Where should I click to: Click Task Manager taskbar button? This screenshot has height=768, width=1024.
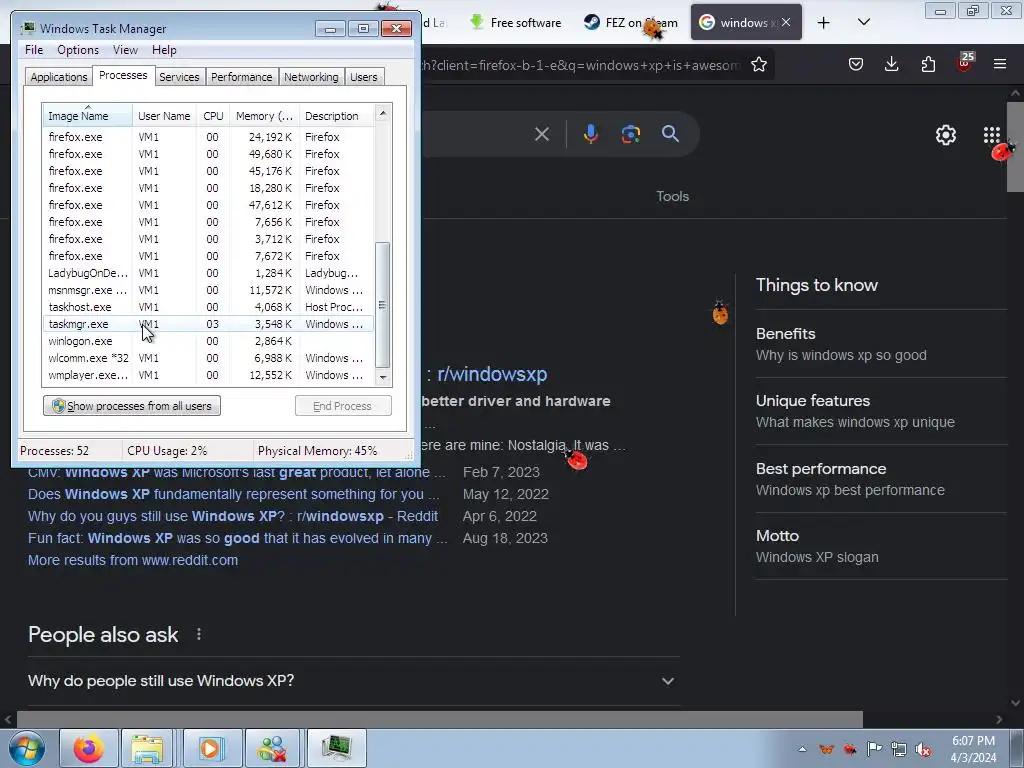click(x=336, y=748)
